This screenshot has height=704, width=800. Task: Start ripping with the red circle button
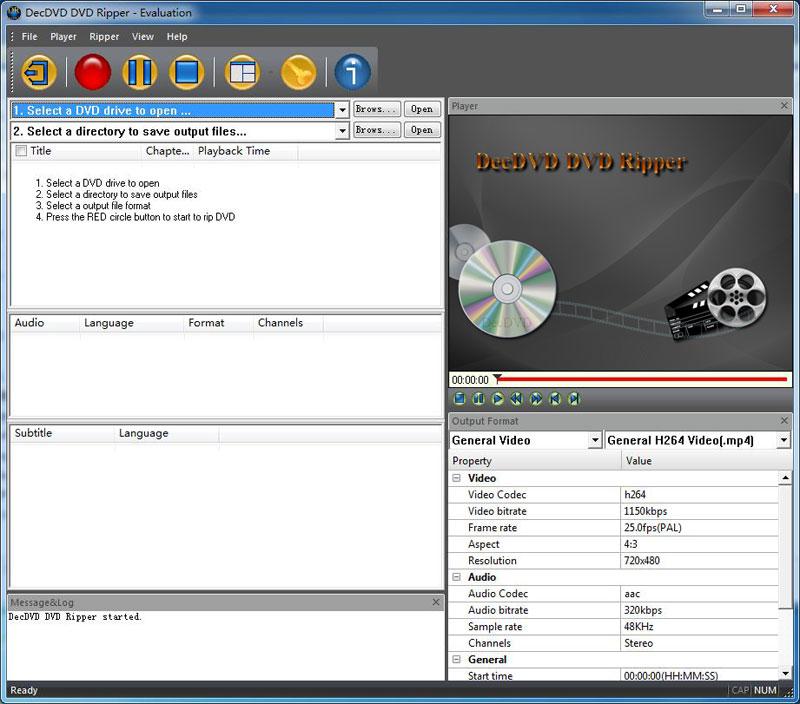coord(92,72)
